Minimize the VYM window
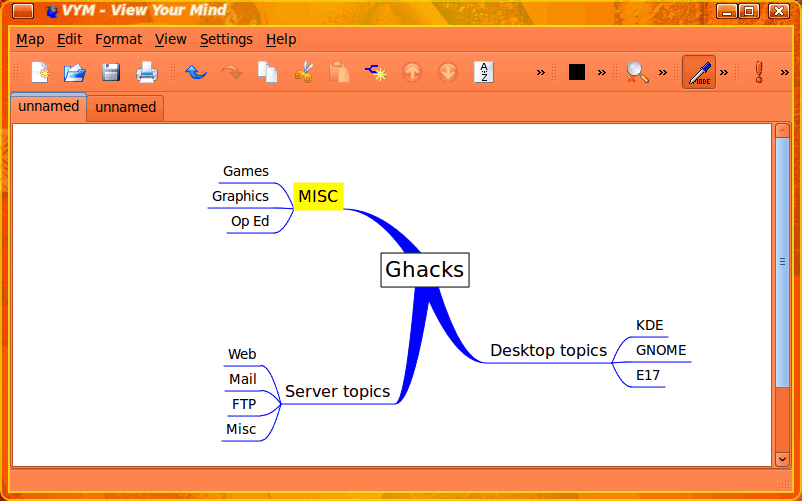Image resolution: width=802 pixels, height=501 pixels. tap(727, 11)
